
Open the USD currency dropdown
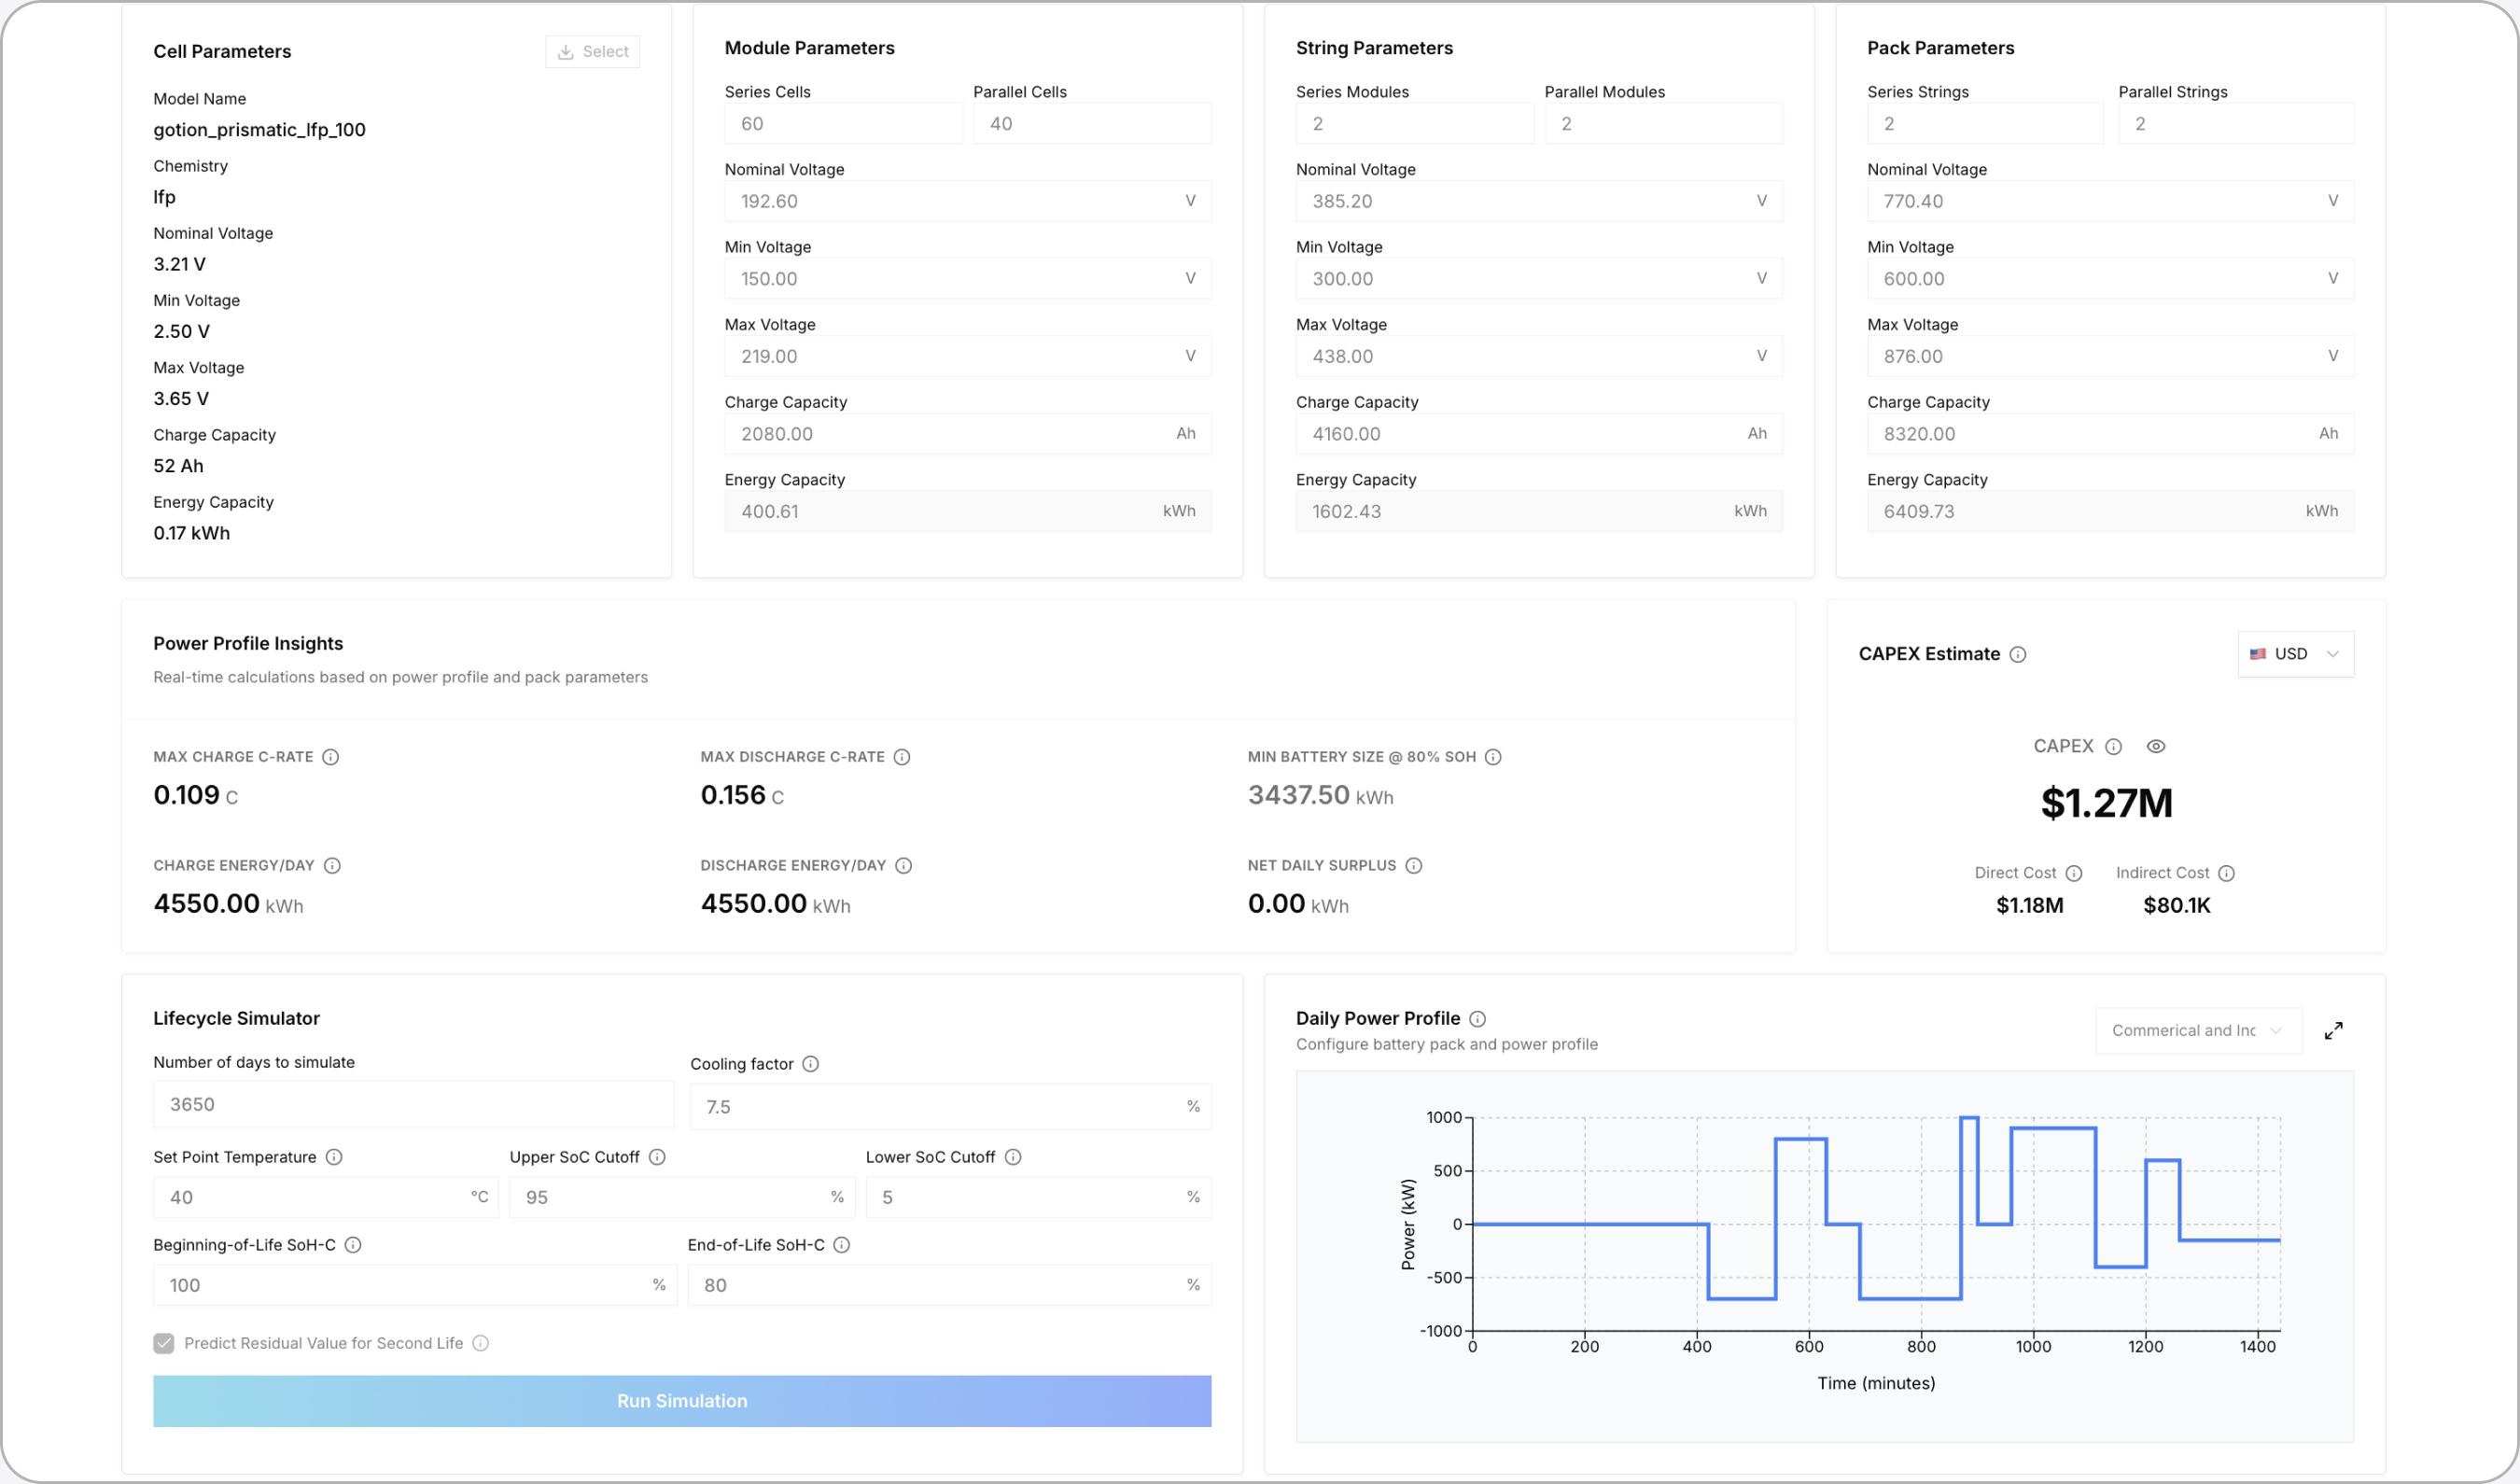[x=2296, y=654]
